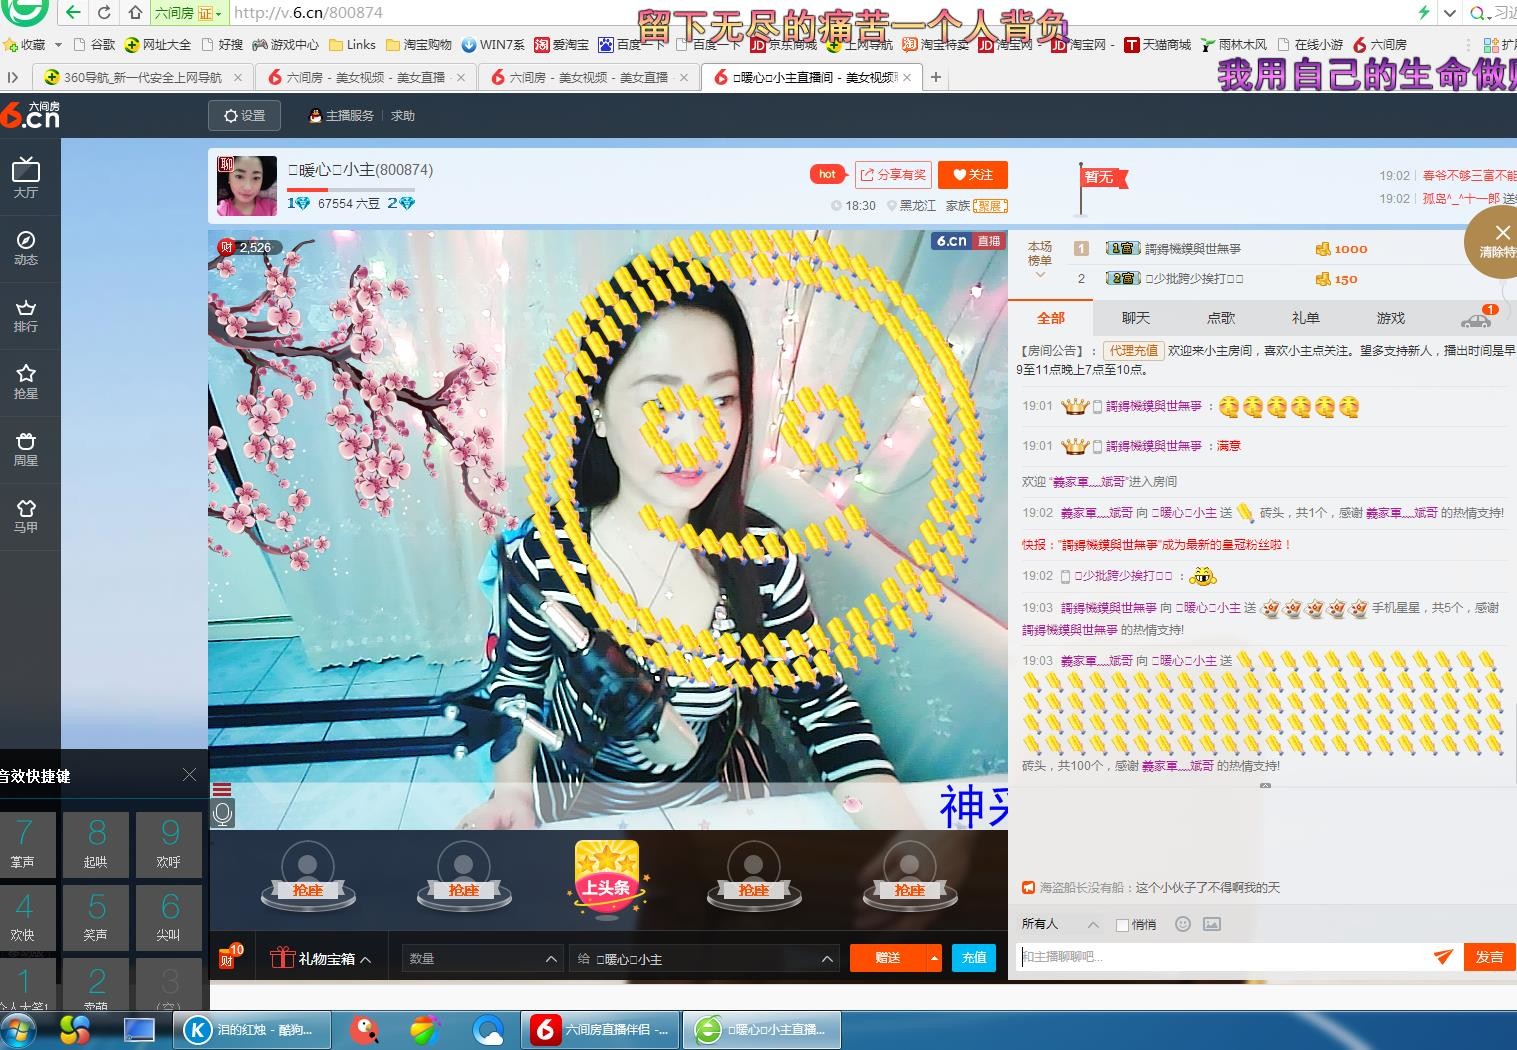Open the arrow next to 赠送 button
The height and width of the screenshot is (1050, 1517).
934,958
